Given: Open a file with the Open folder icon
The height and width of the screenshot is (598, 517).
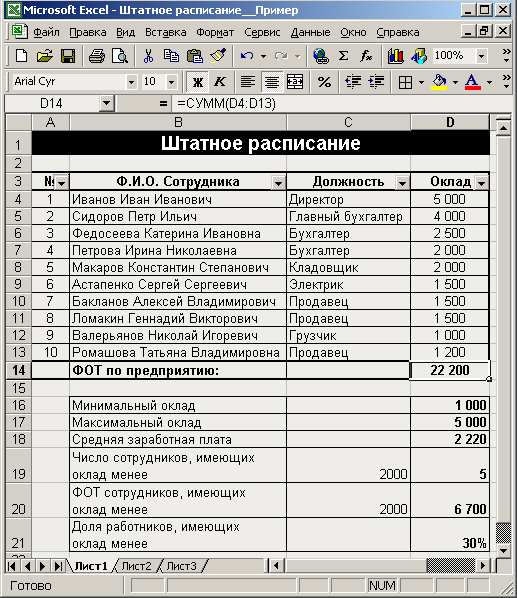Looking at the screenshot, I should [x=45, y=56].
